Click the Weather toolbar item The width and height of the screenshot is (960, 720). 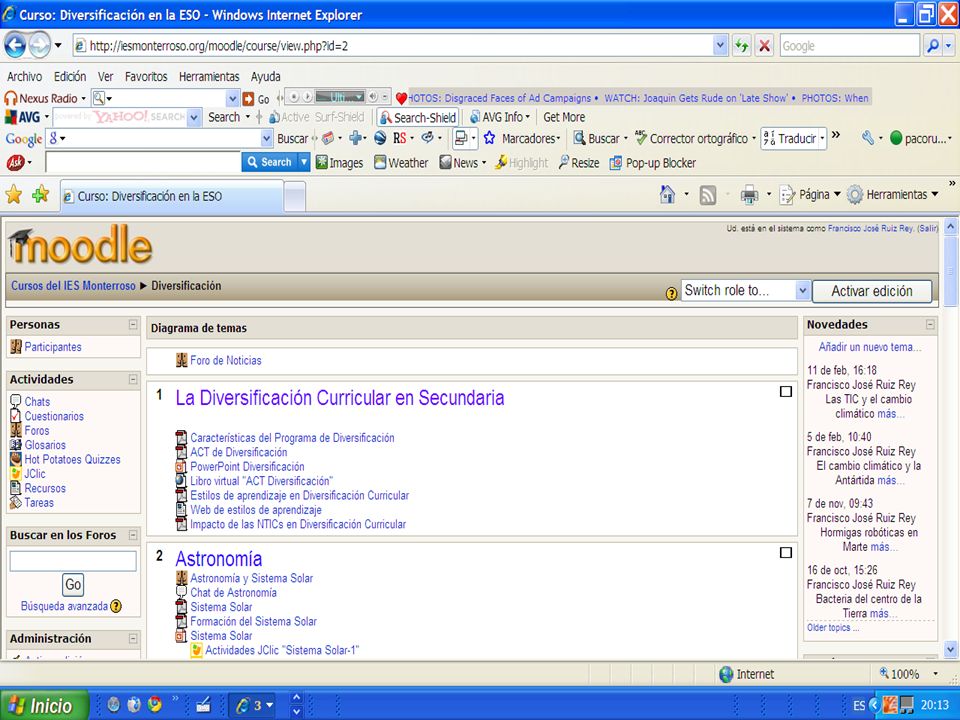pos(401,163)
